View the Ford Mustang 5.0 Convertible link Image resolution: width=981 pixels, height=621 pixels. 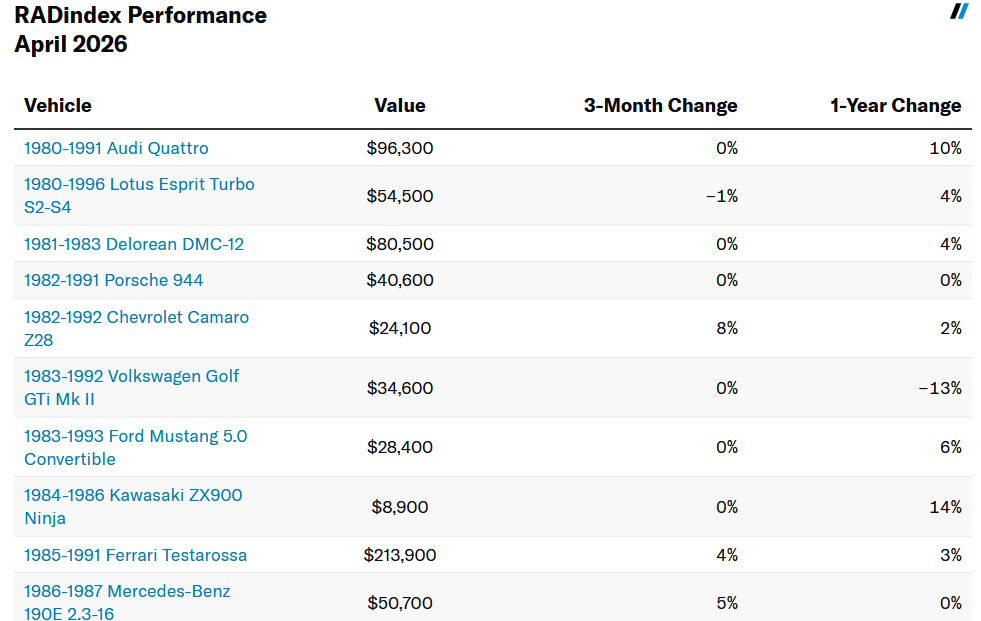click(135, 447)
